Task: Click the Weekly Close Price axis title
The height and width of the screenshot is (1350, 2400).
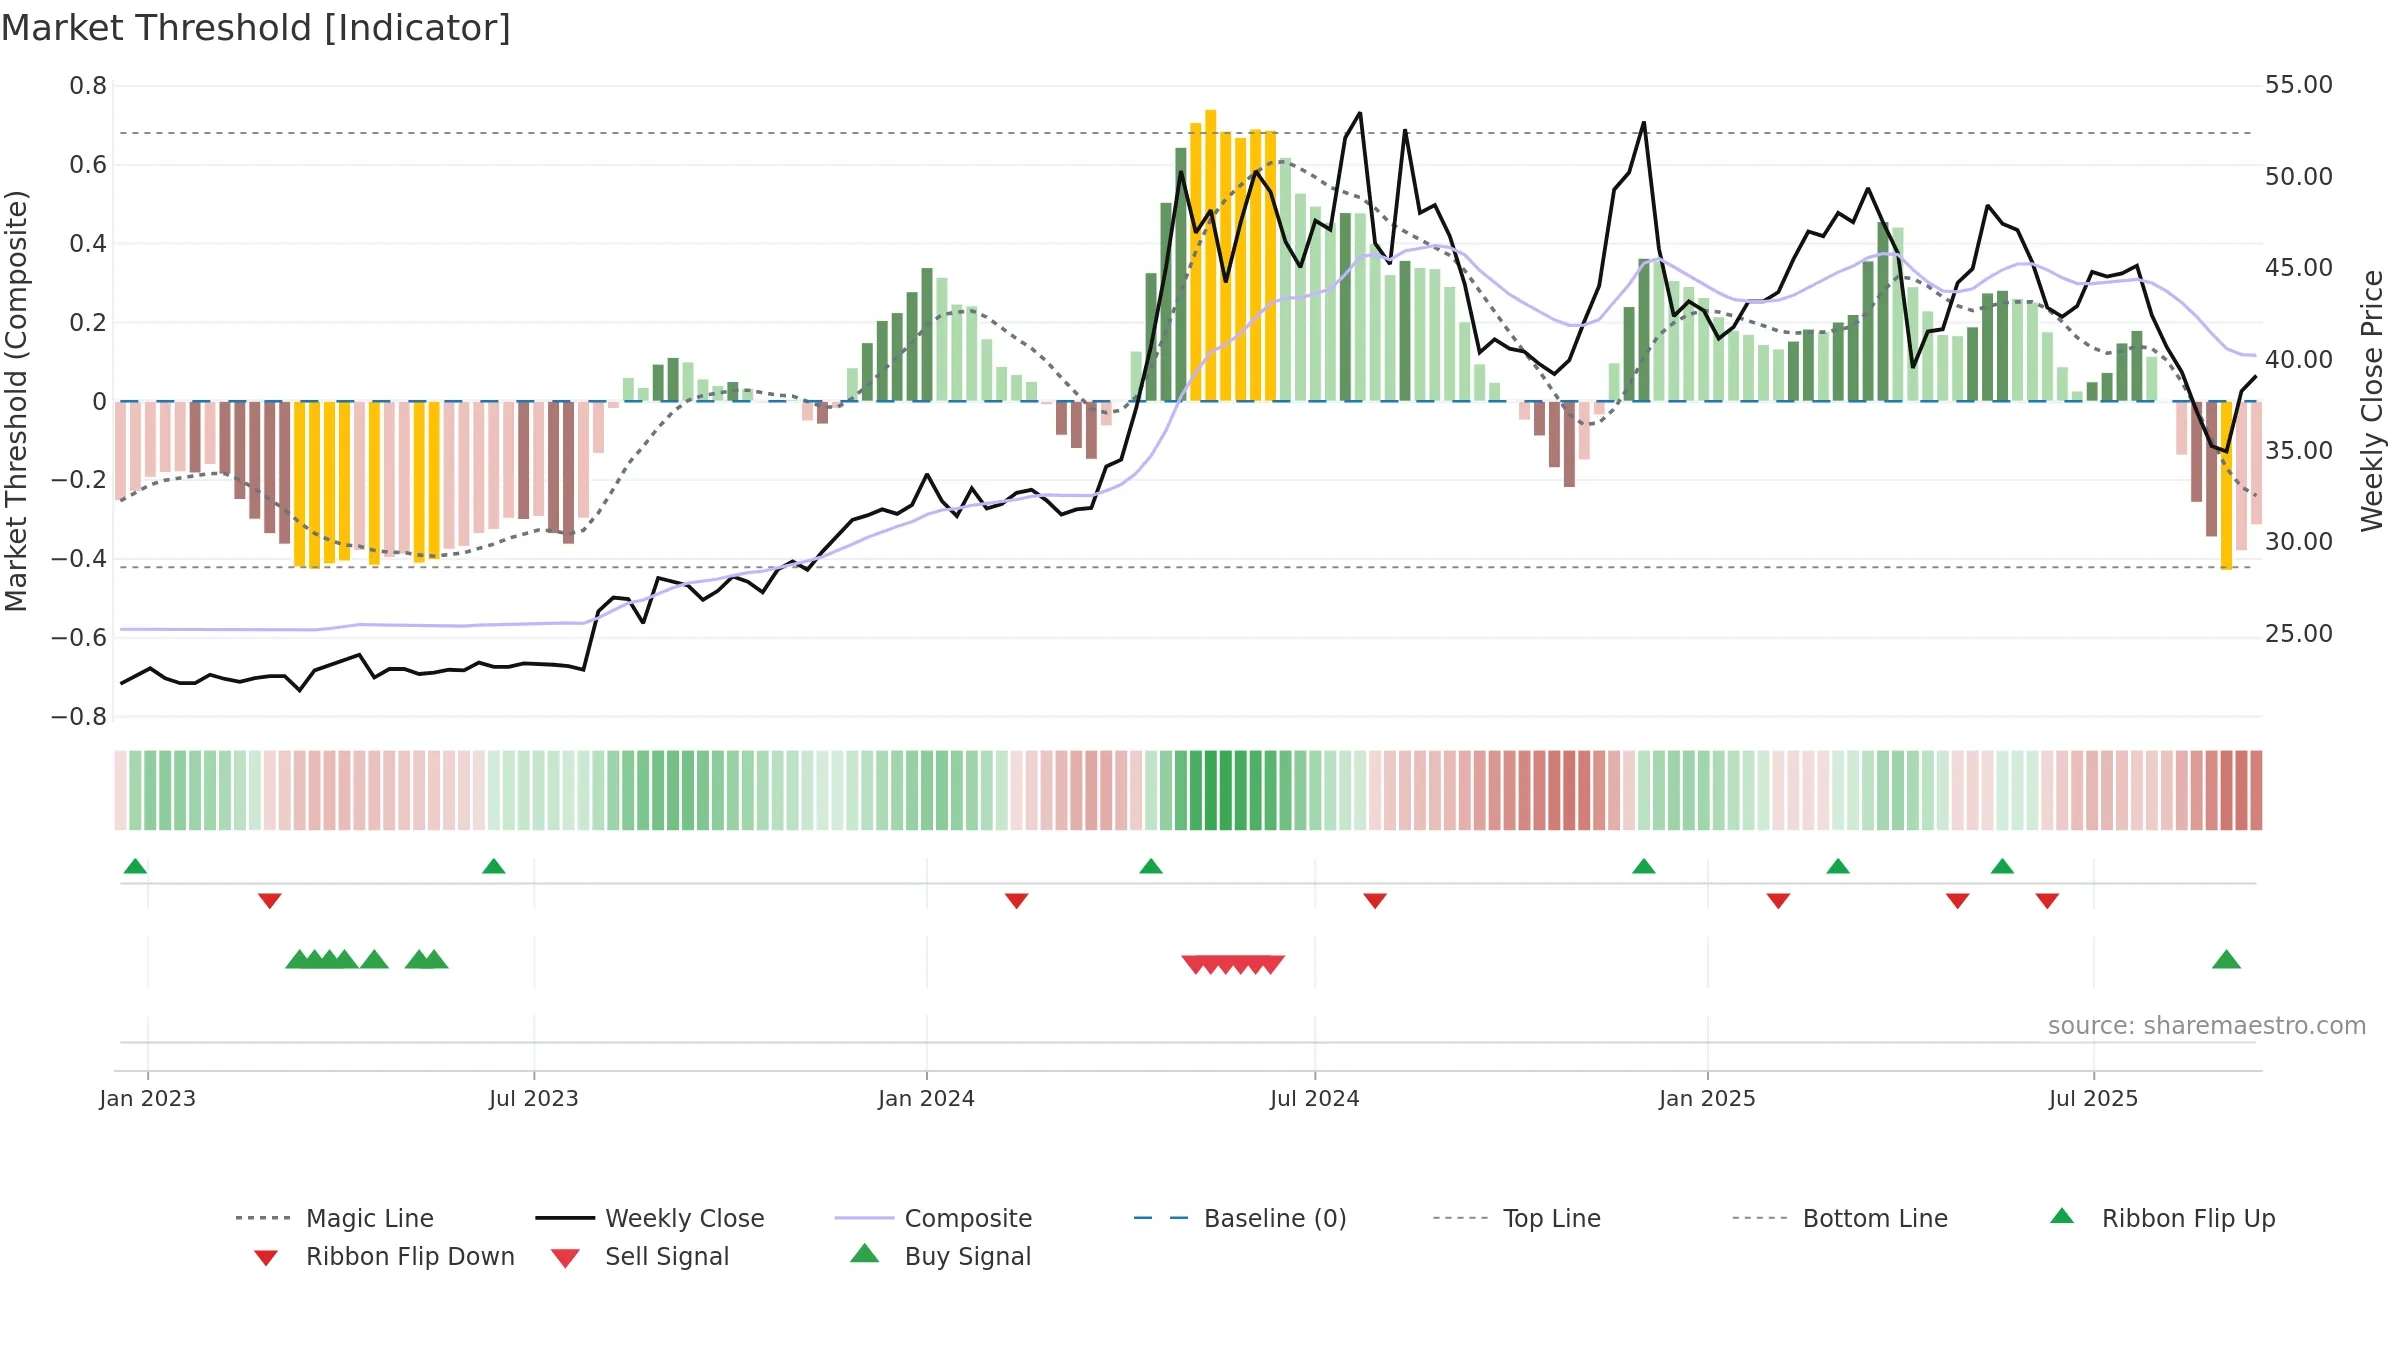Action: click(x=2372, y=400)
